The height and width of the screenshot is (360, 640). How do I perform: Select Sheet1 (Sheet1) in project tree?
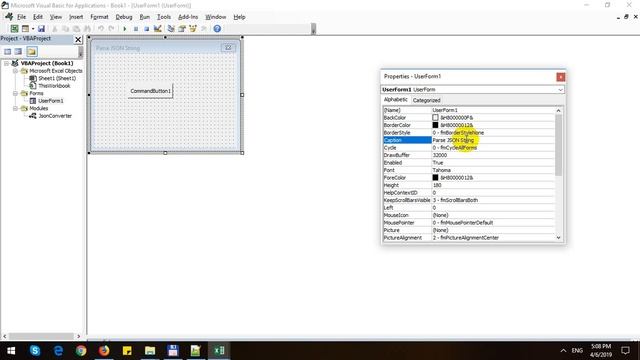click(57, 78)
